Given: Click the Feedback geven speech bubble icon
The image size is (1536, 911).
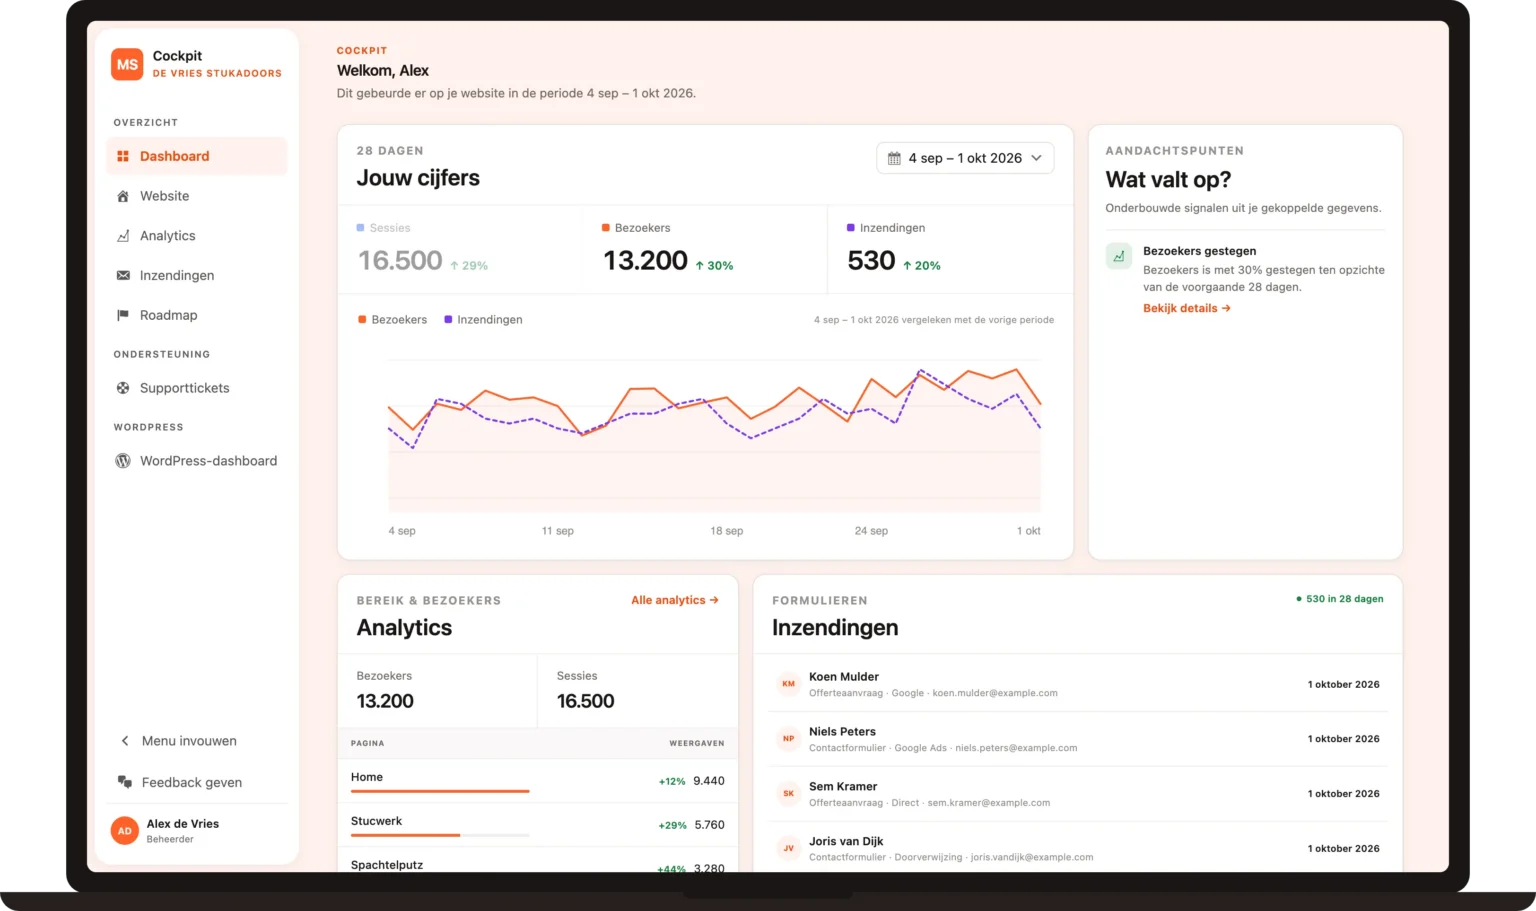Looking at the screenshot, I should [125, 782].
